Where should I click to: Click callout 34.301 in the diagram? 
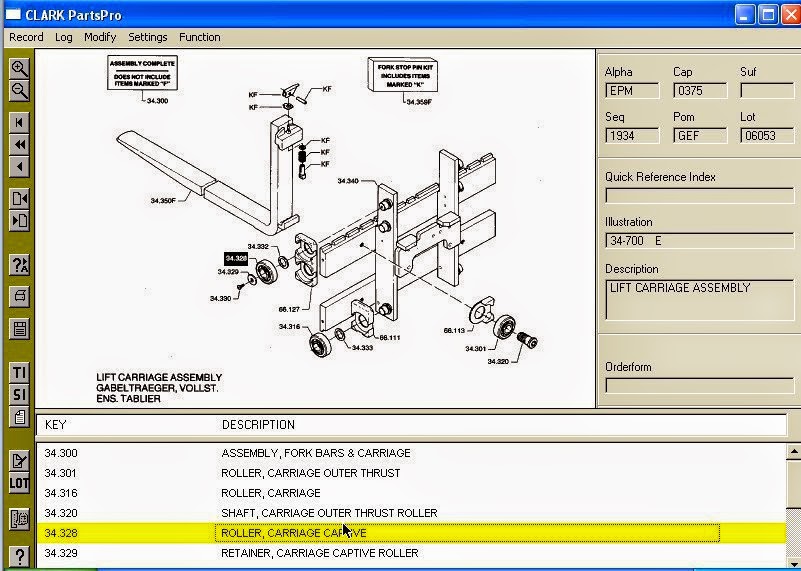pyautogui.click(x=476, y=349)
